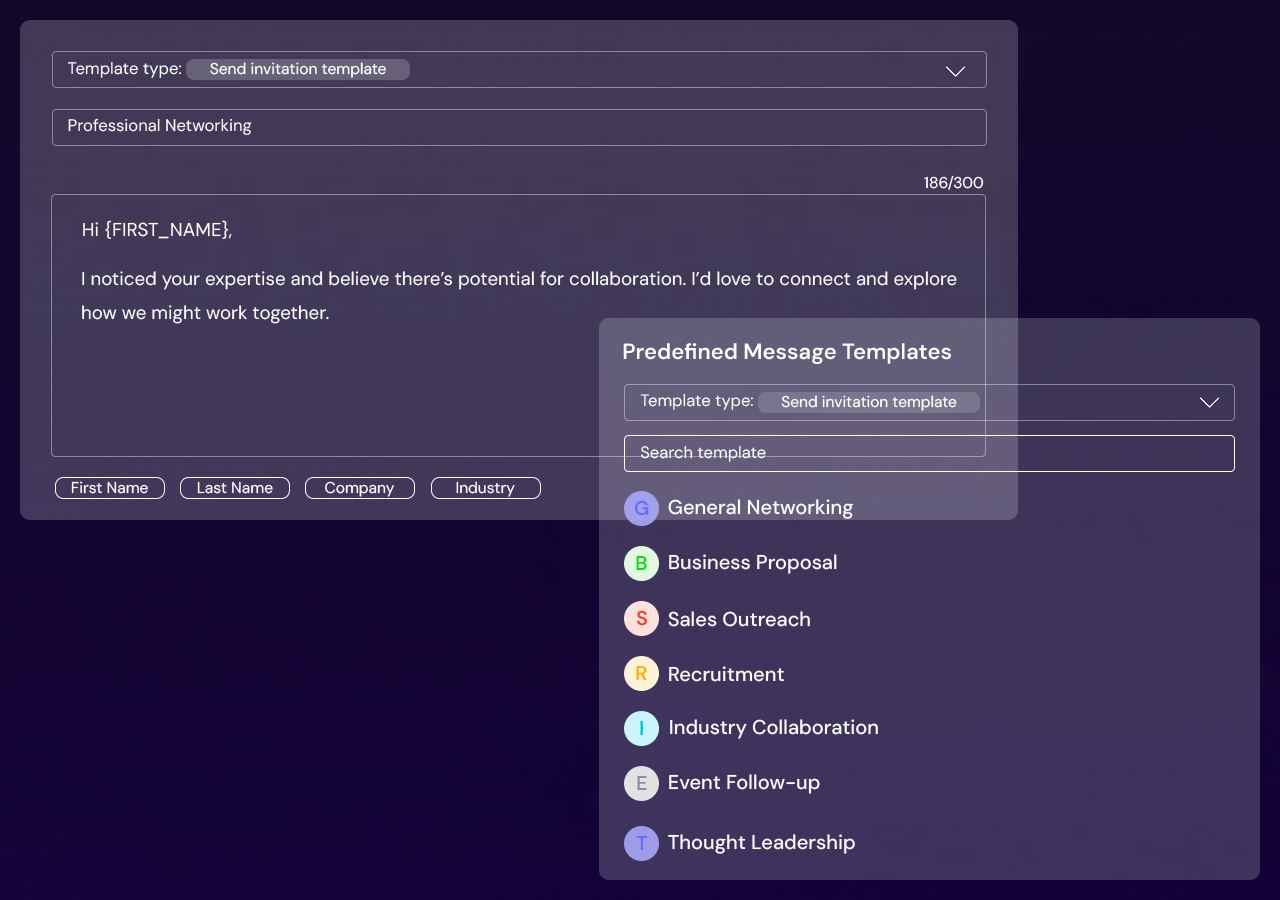Image resolution: width=1280 pixels, height=900 pixels.
Task: Click the gray E Event Follow-up icon
Action: coord(641,783)
